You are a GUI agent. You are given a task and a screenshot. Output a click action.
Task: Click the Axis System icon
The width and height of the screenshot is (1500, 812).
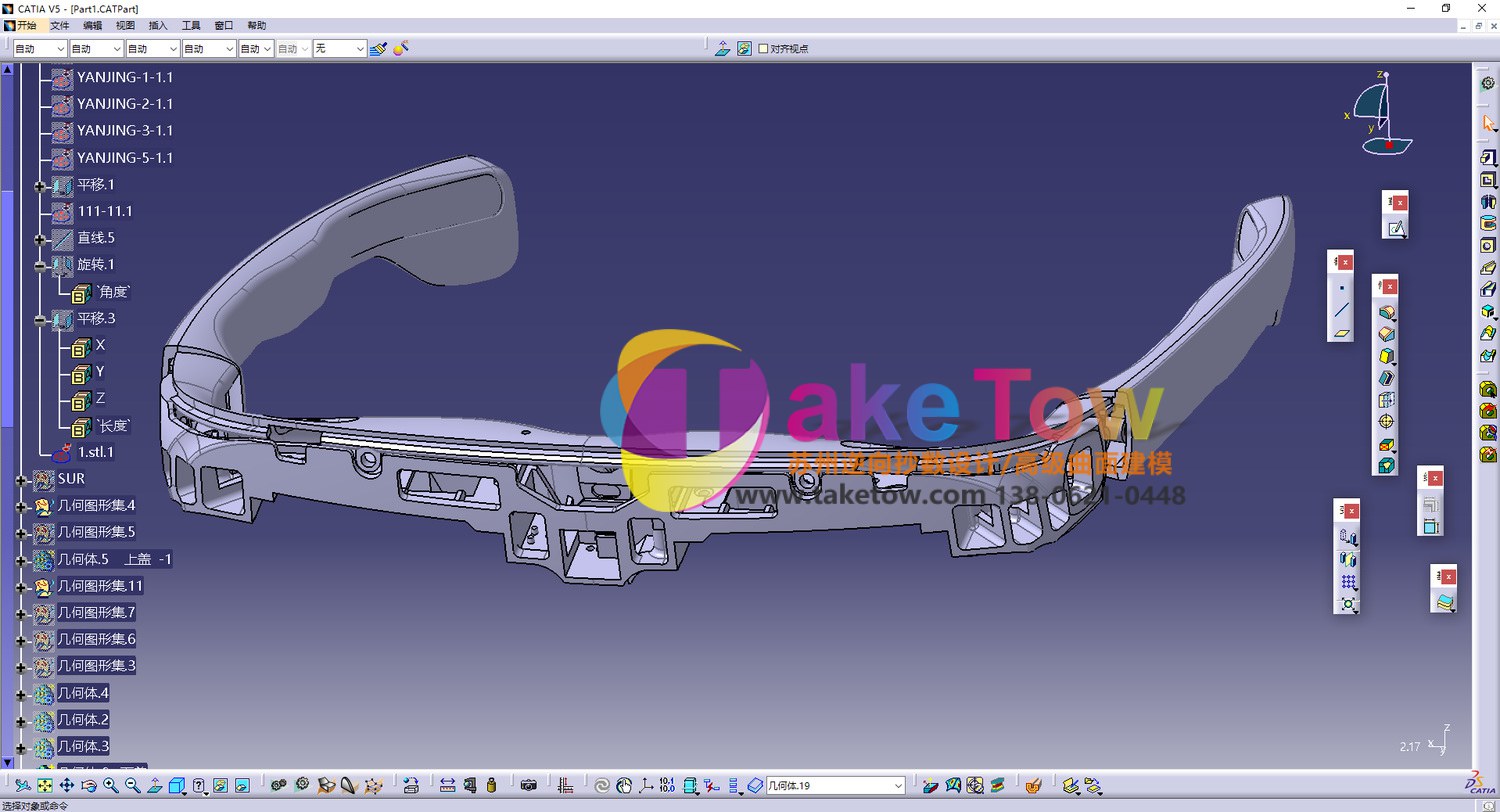tap(646, 786)
